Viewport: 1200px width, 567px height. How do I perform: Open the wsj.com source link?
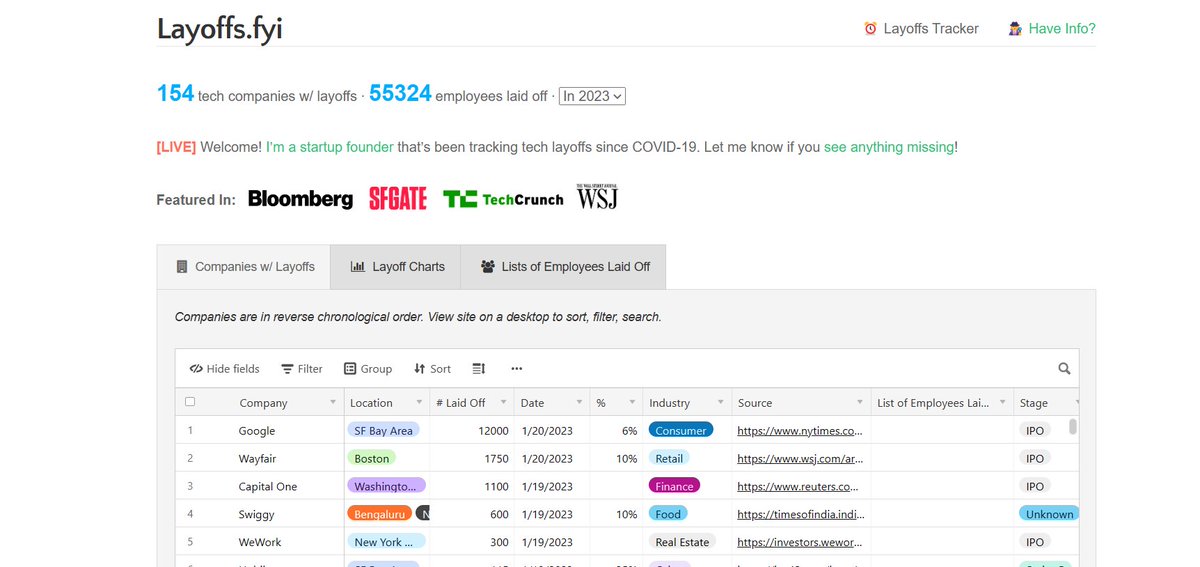tap(798, 459)
